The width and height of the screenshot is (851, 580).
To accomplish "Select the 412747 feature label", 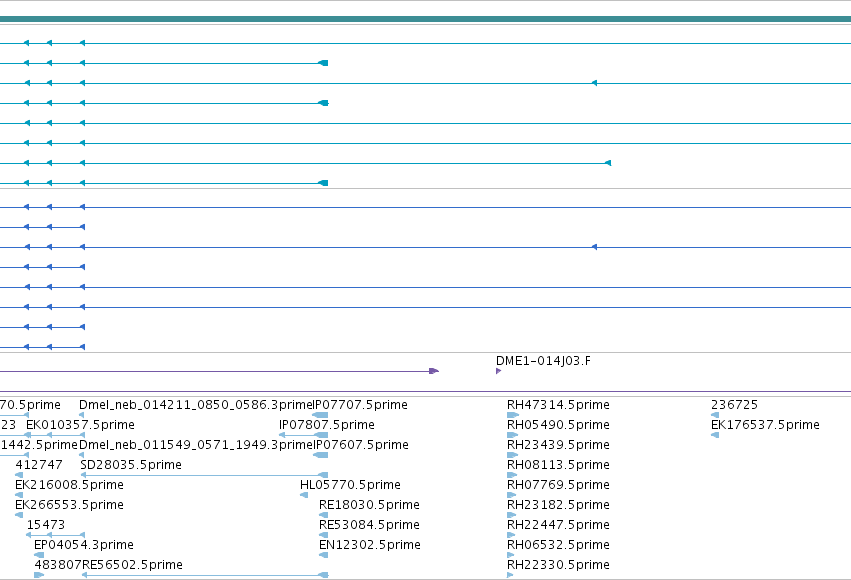I will pos(39,465).
